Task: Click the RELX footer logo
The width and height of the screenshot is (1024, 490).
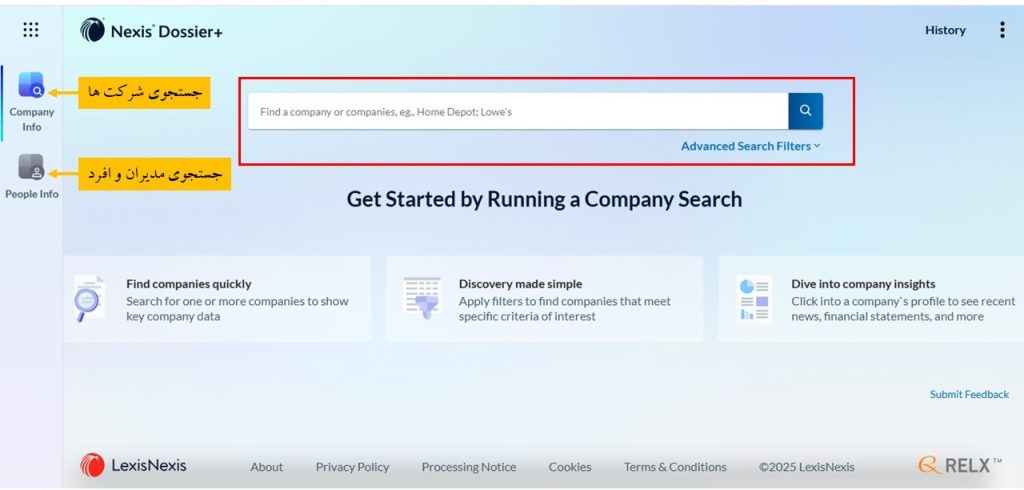Action: coord(959,465)
